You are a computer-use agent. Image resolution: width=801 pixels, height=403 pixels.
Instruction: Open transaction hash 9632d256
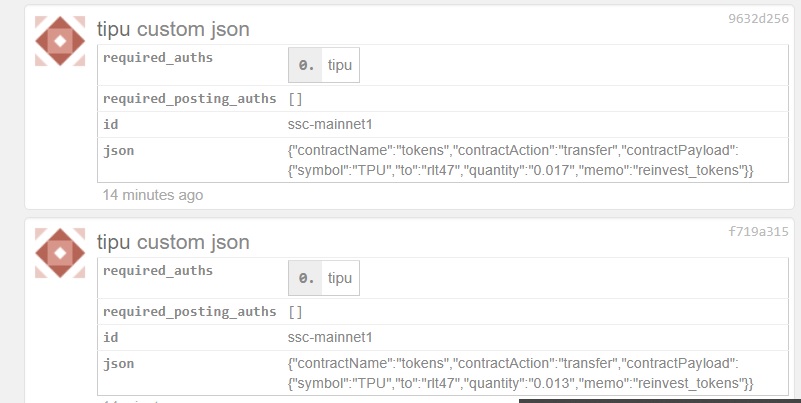coord(759,19)
